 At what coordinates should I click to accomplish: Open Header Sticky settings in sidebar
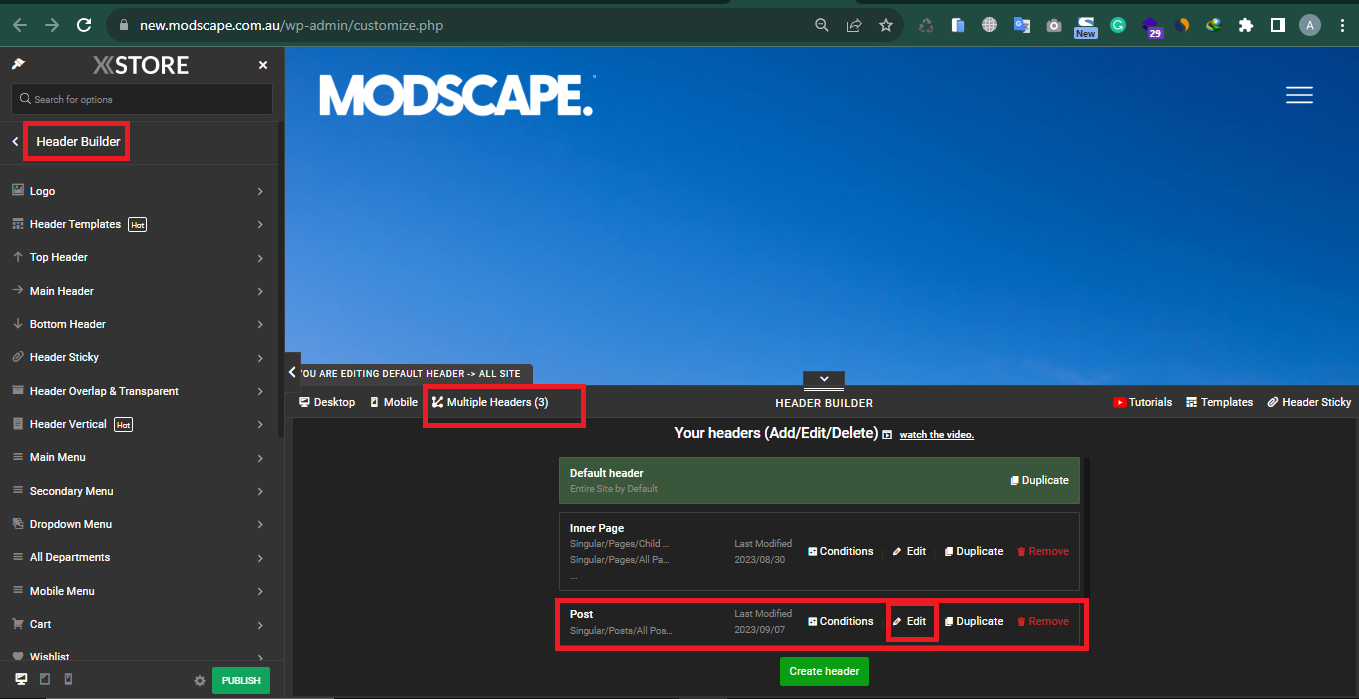click(x=138, y=357)
